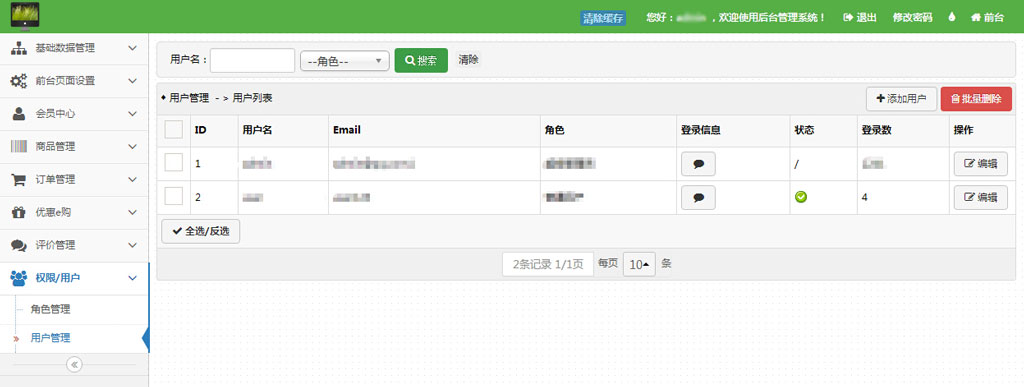1024x387 pixels.
Task: Click the speech bubbles icon for 评价管理
Action: (x=18, y=245)
